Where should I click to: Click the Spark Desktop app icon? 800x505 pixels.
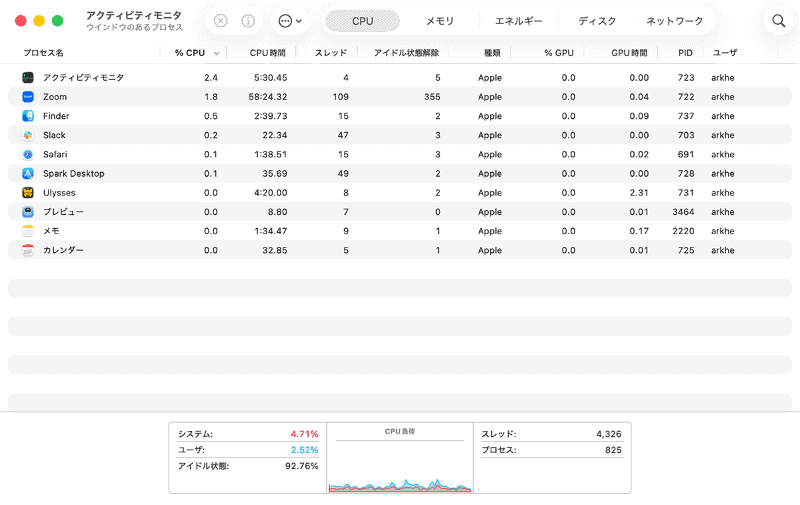(28, 173)
